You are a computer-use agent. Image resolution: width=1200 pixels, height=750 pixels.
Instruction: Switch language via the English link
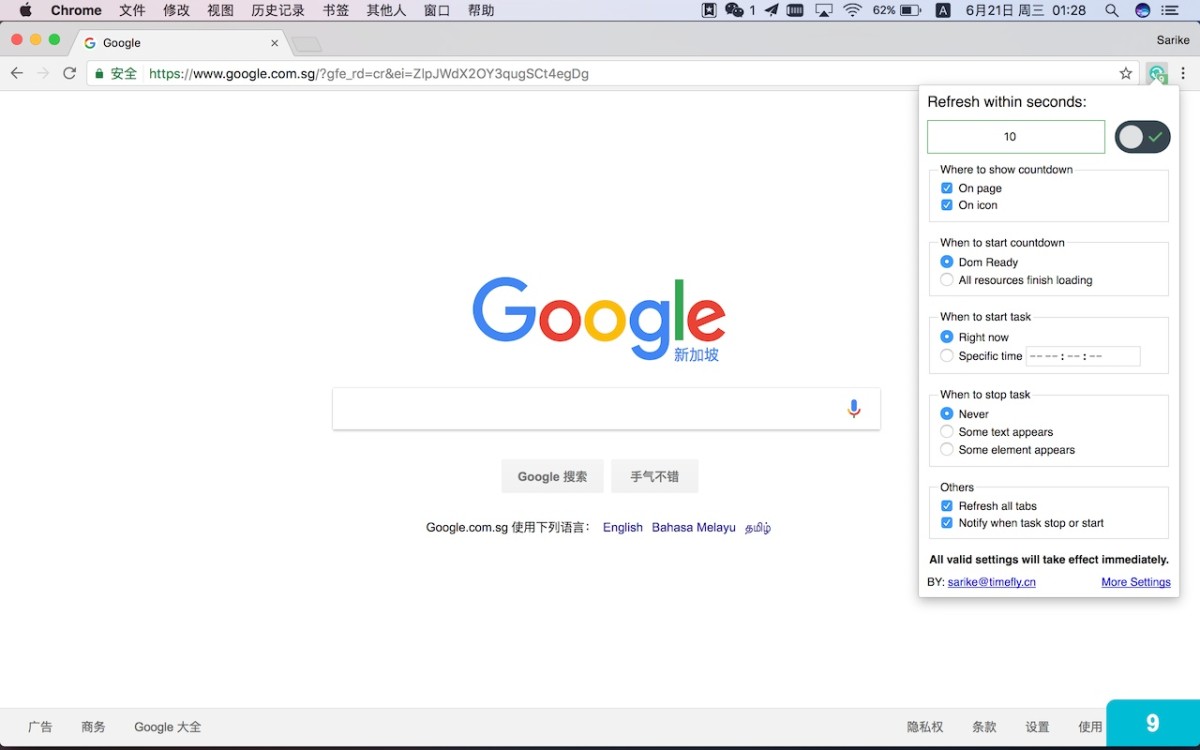(622, 528)
